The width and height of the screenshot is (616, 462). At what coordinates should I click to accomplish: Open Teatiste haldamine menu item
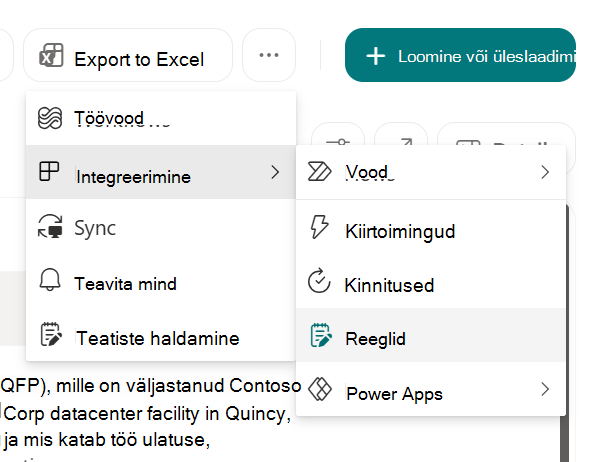[x=161, y=336]
